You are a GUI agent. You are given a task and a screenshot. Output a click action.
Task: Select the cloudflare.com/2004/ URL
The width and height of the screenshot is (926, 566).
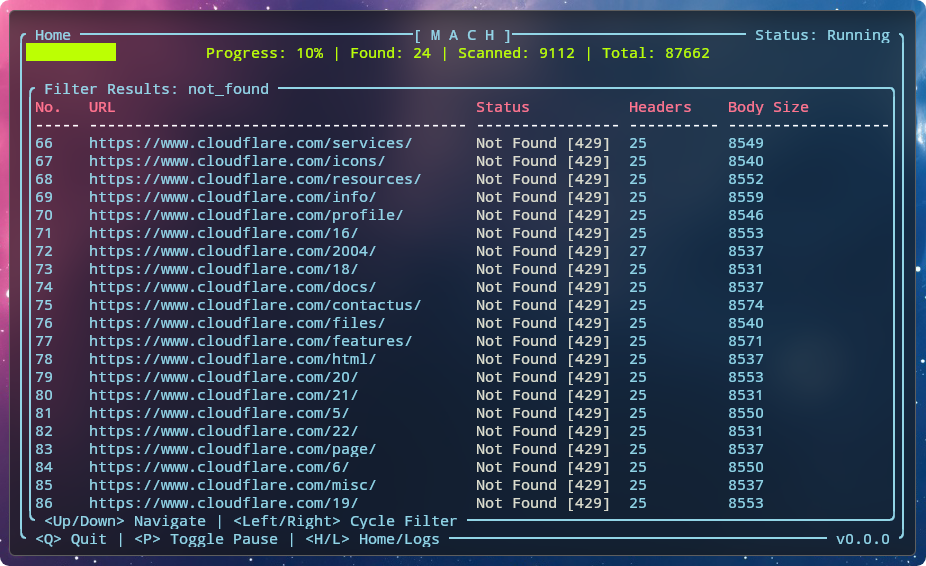[x=233, y=252]
